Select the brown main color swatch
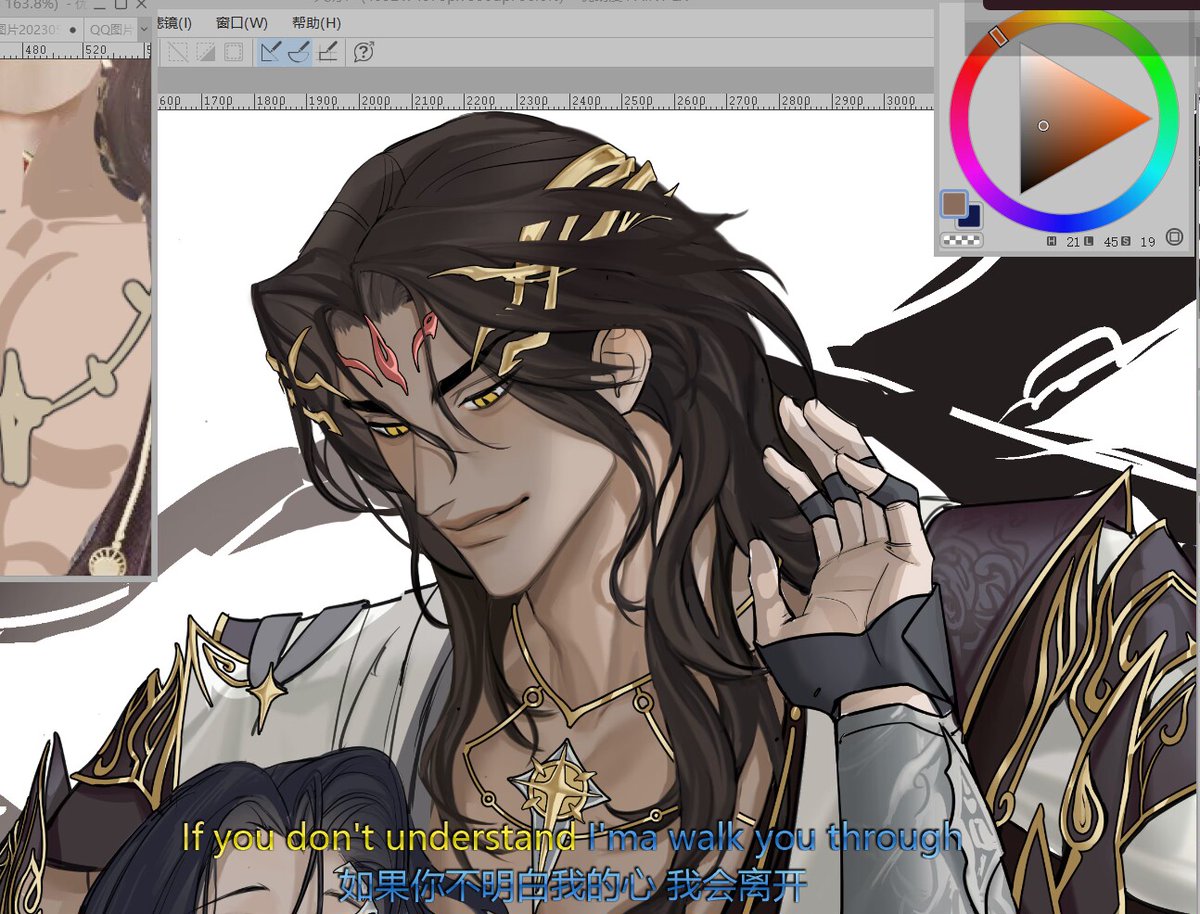Screen dimensions: 1200x914 953,204
